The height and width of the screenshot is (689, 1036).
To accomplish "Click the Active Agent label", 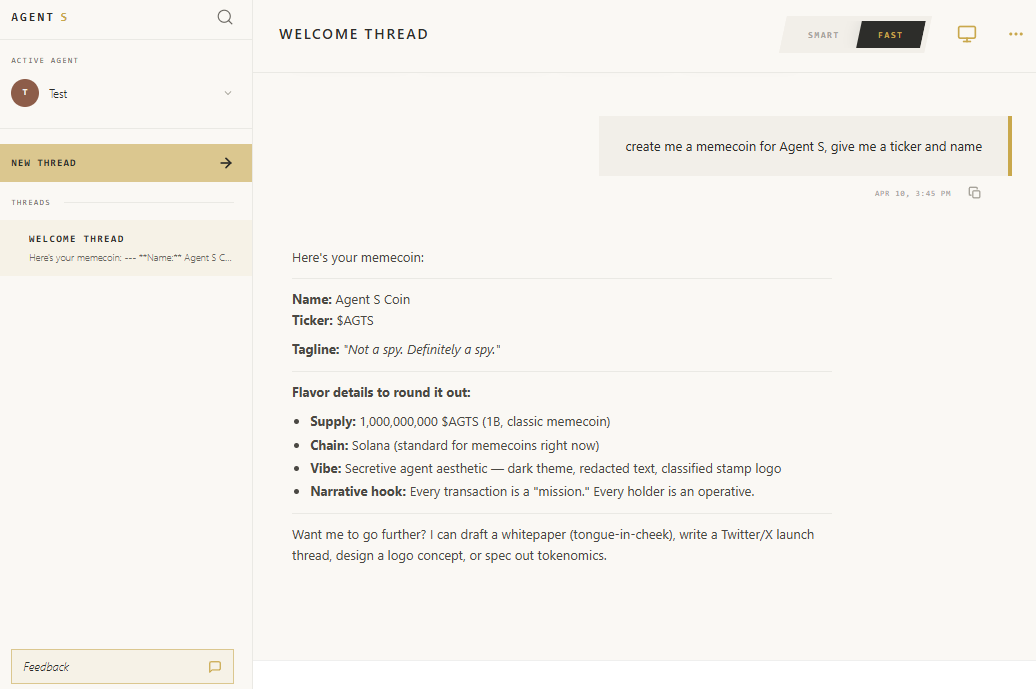I will 44,61.
